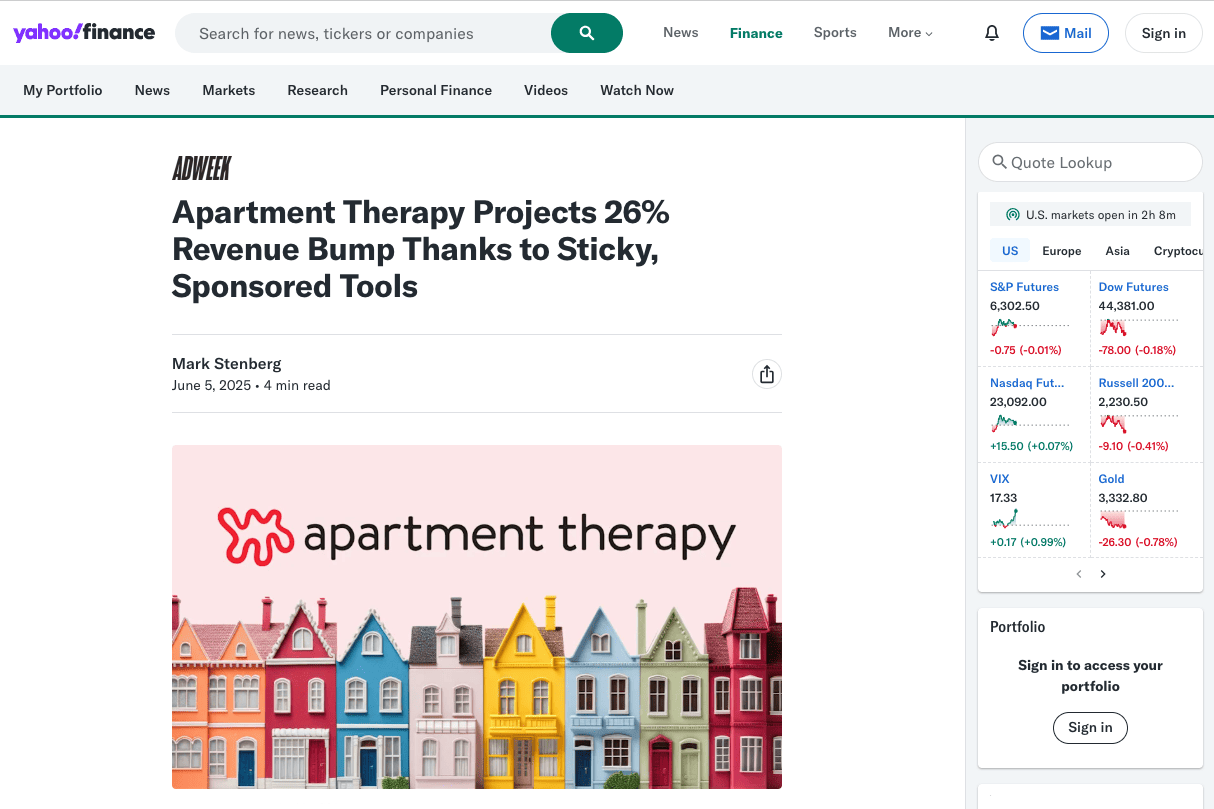Focus the Quote Lookup field

coord(1090,162)
